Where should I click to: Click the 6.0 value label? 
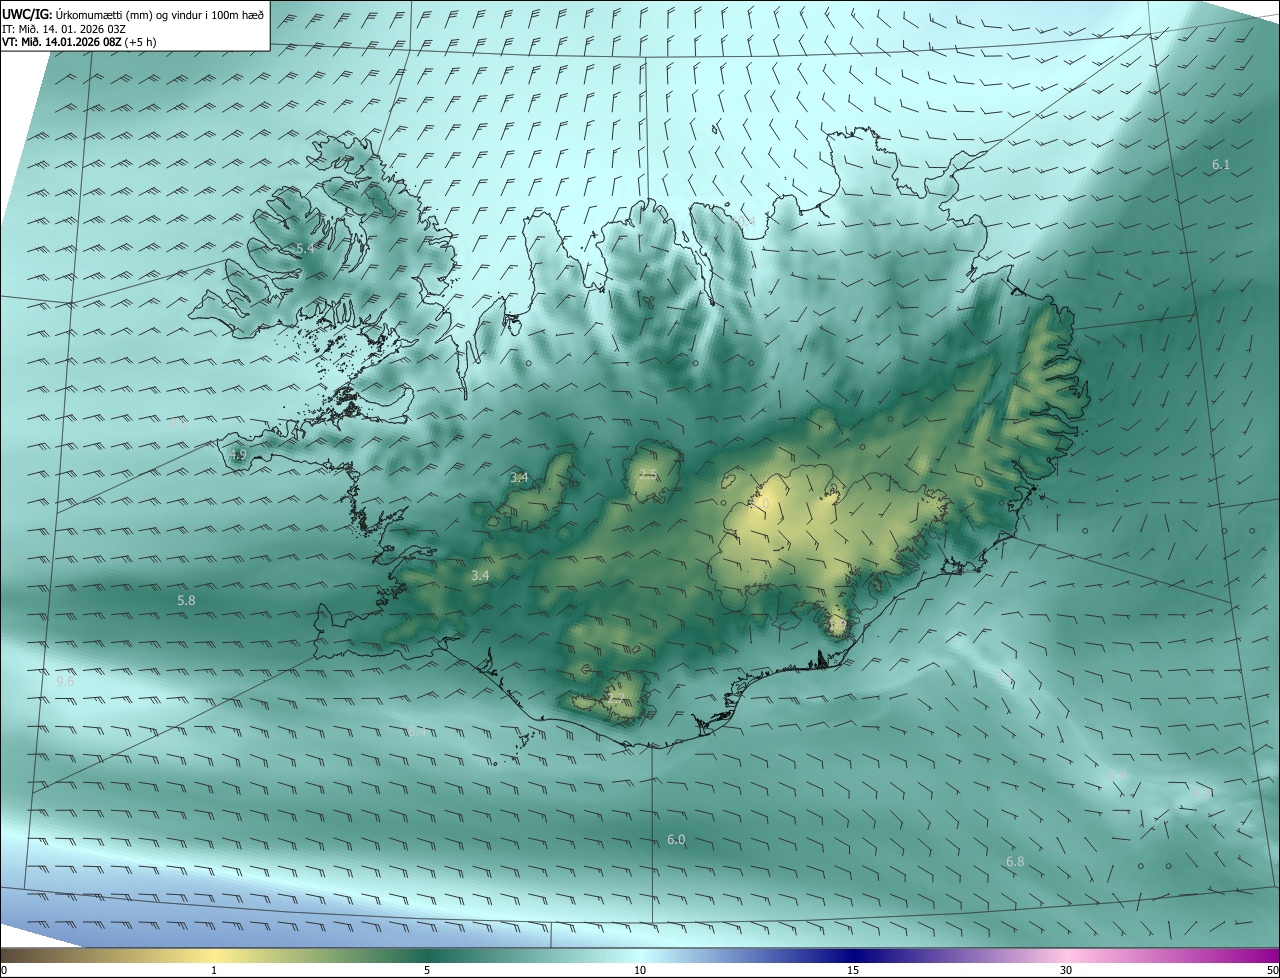676,840
